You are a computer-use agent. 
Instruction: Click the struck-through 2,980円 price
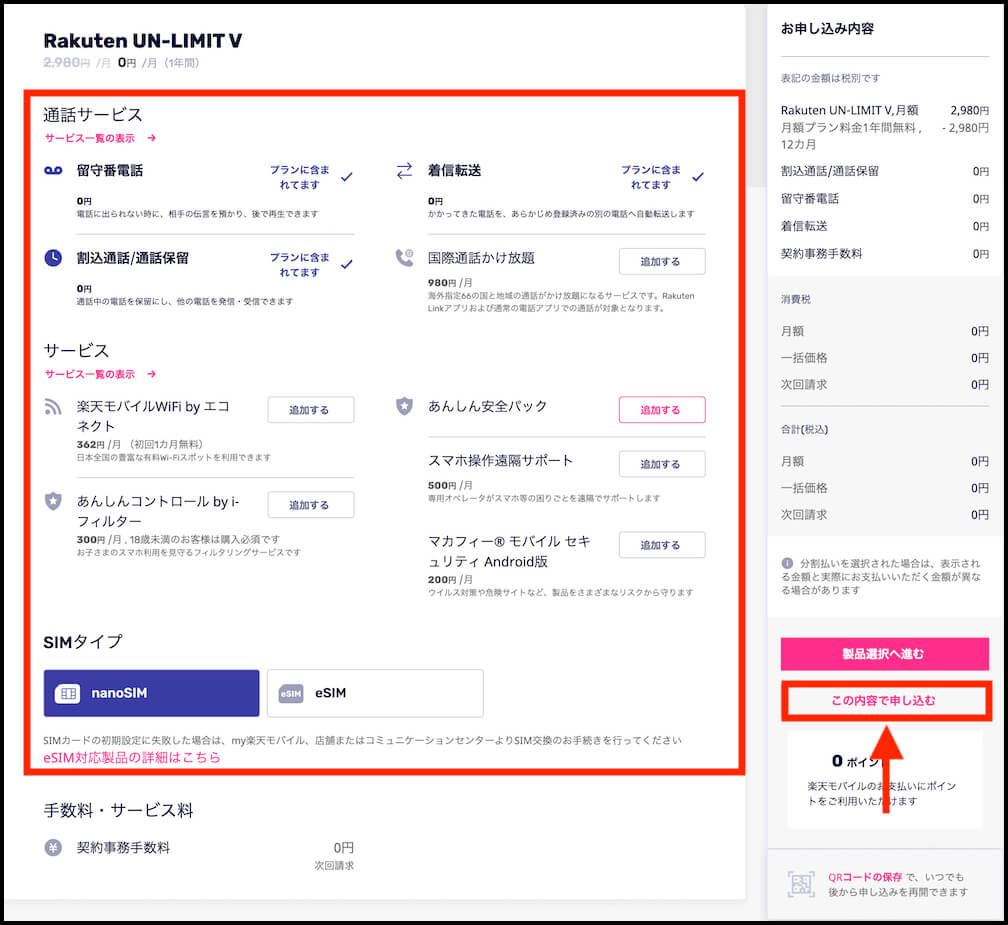[66, 62]
